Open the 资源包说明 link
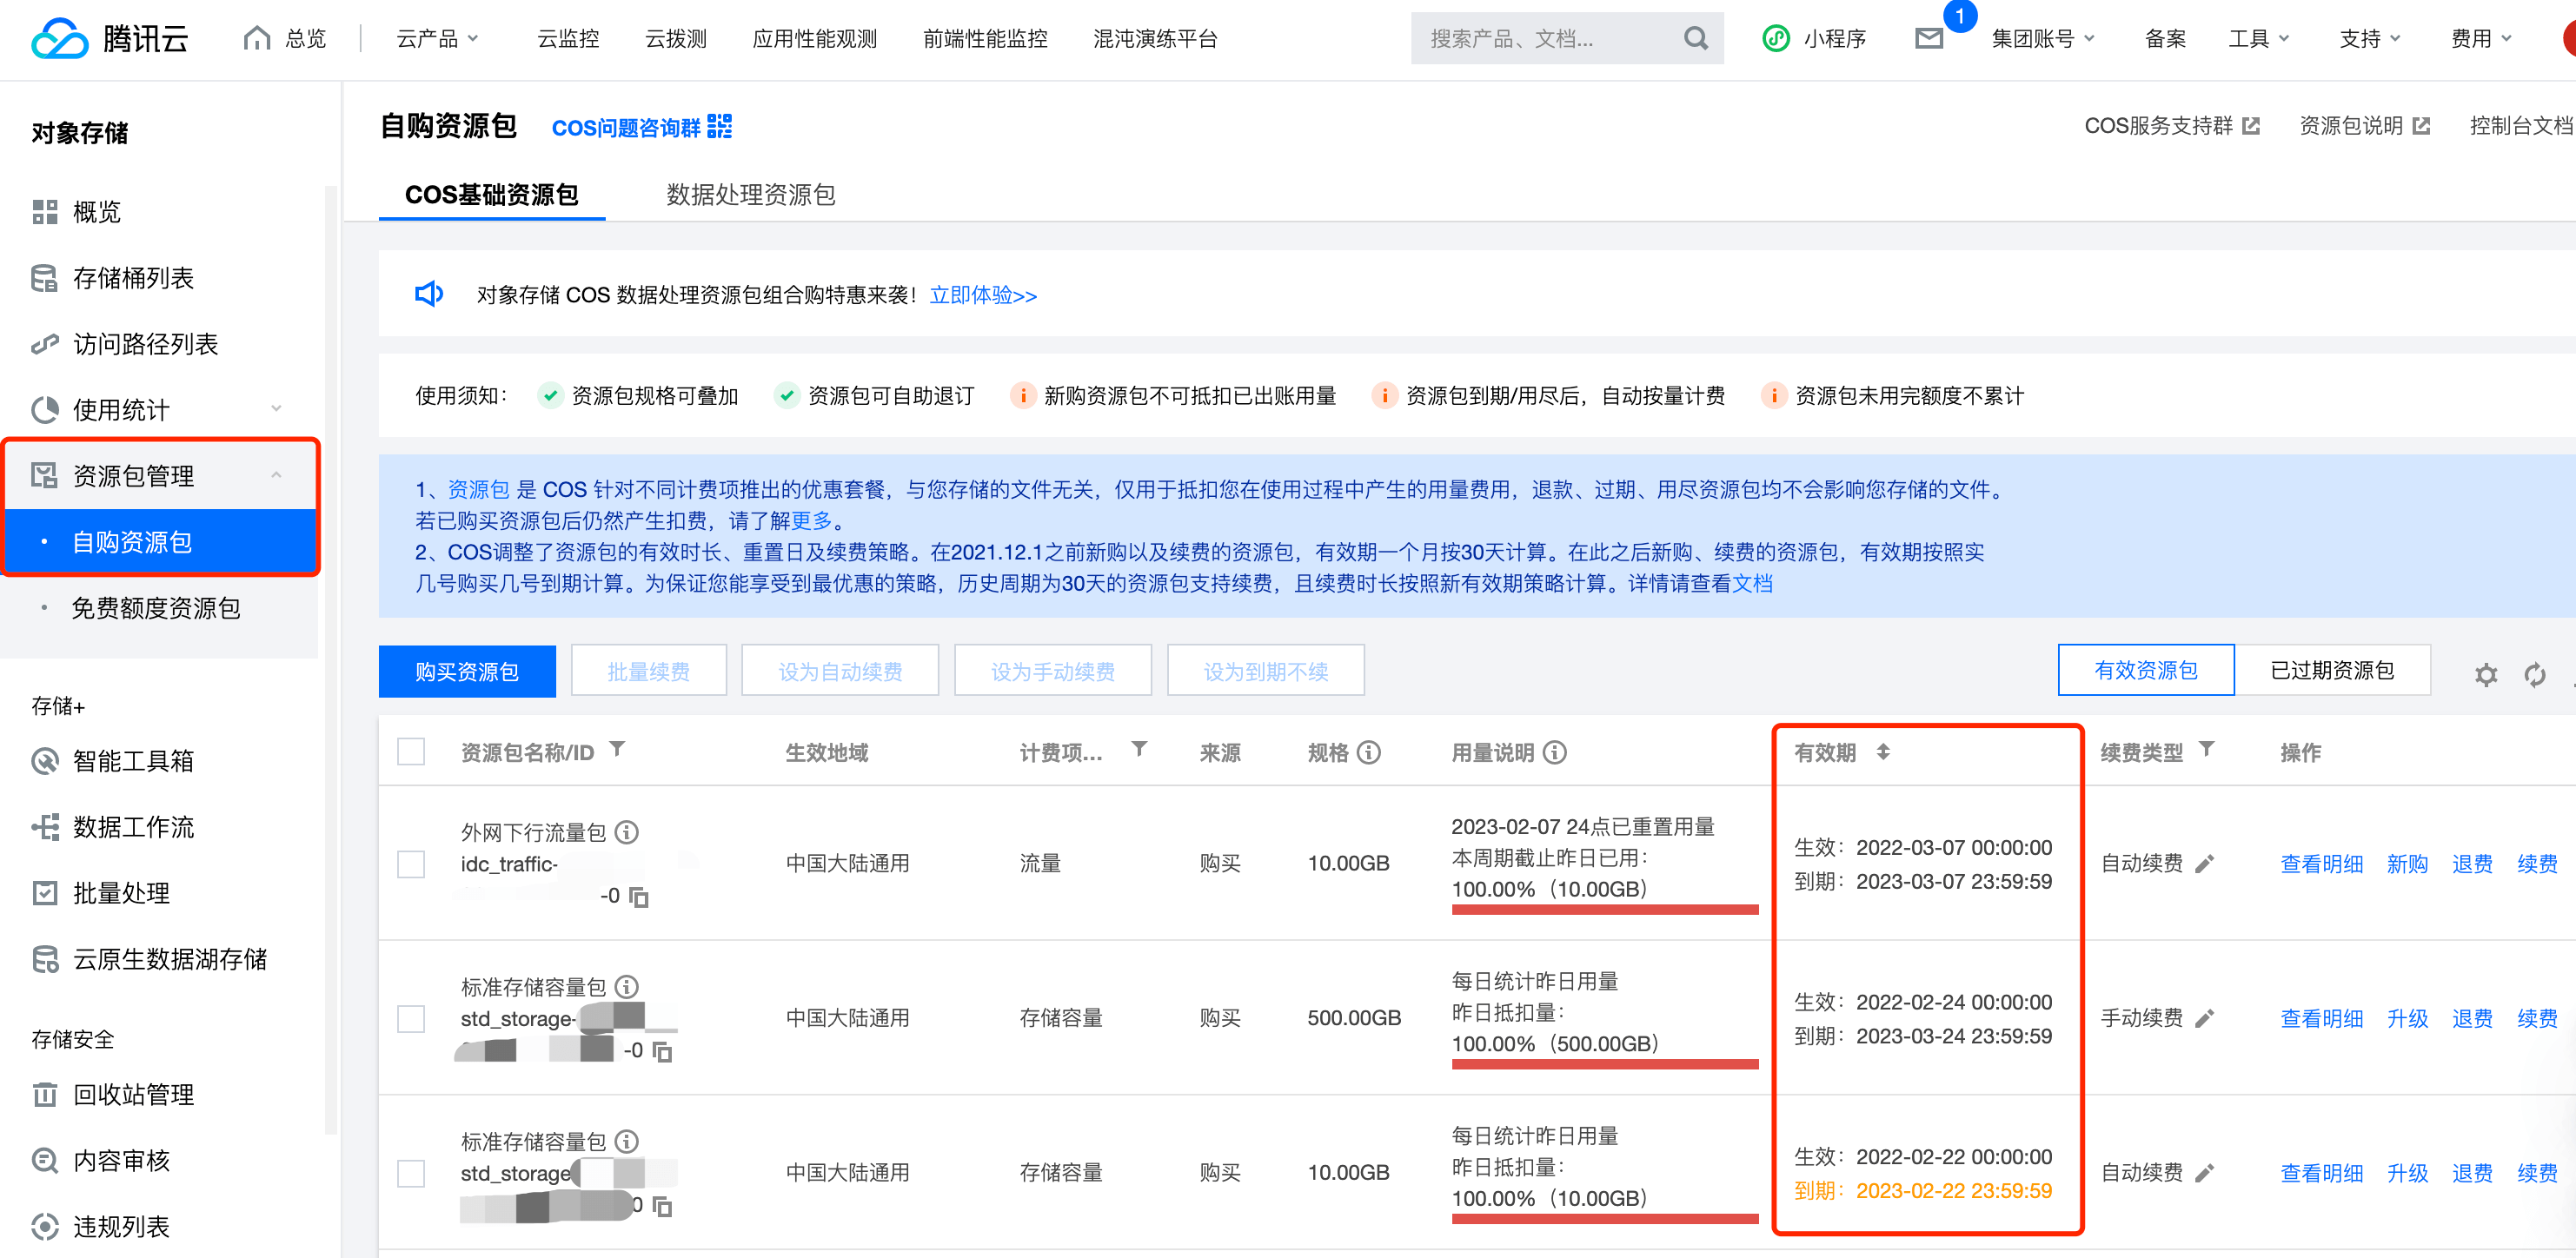Screen dimensions: 2576x1258 tap(2364, 126)
